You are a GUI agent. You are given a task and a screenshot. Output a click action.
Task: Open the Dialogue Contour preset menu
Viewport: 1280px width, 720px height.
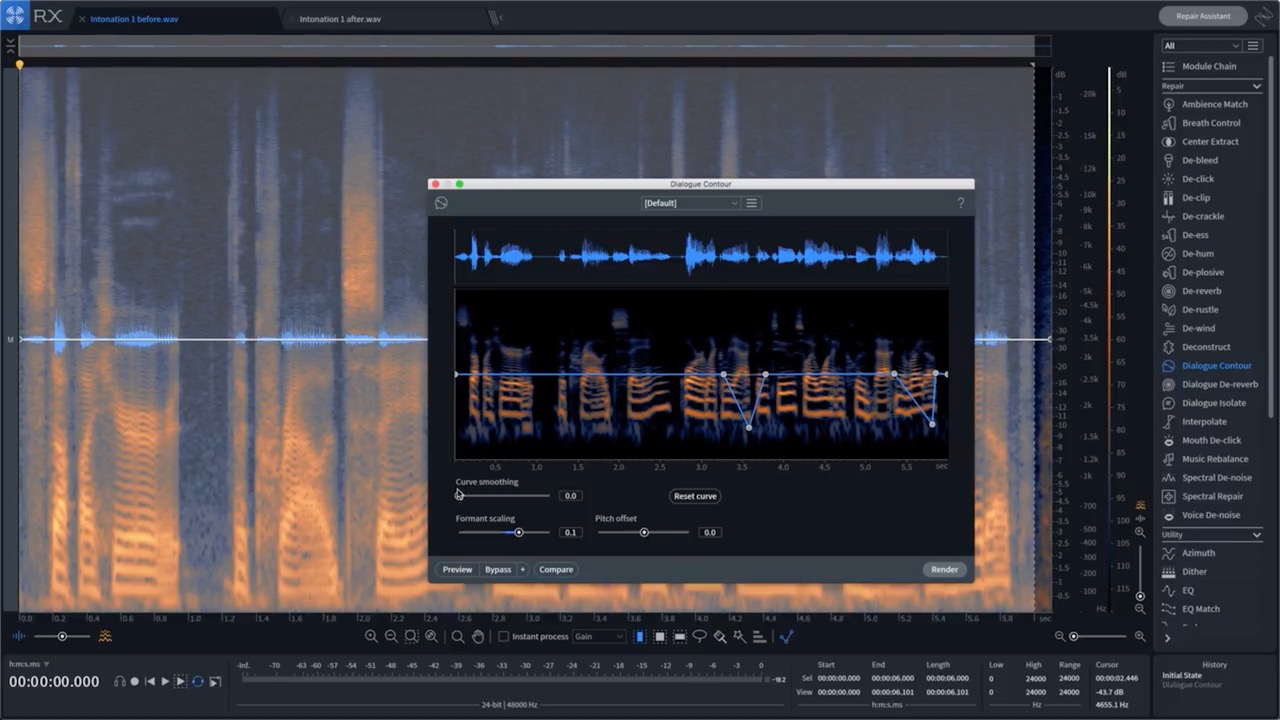point(752,203)
